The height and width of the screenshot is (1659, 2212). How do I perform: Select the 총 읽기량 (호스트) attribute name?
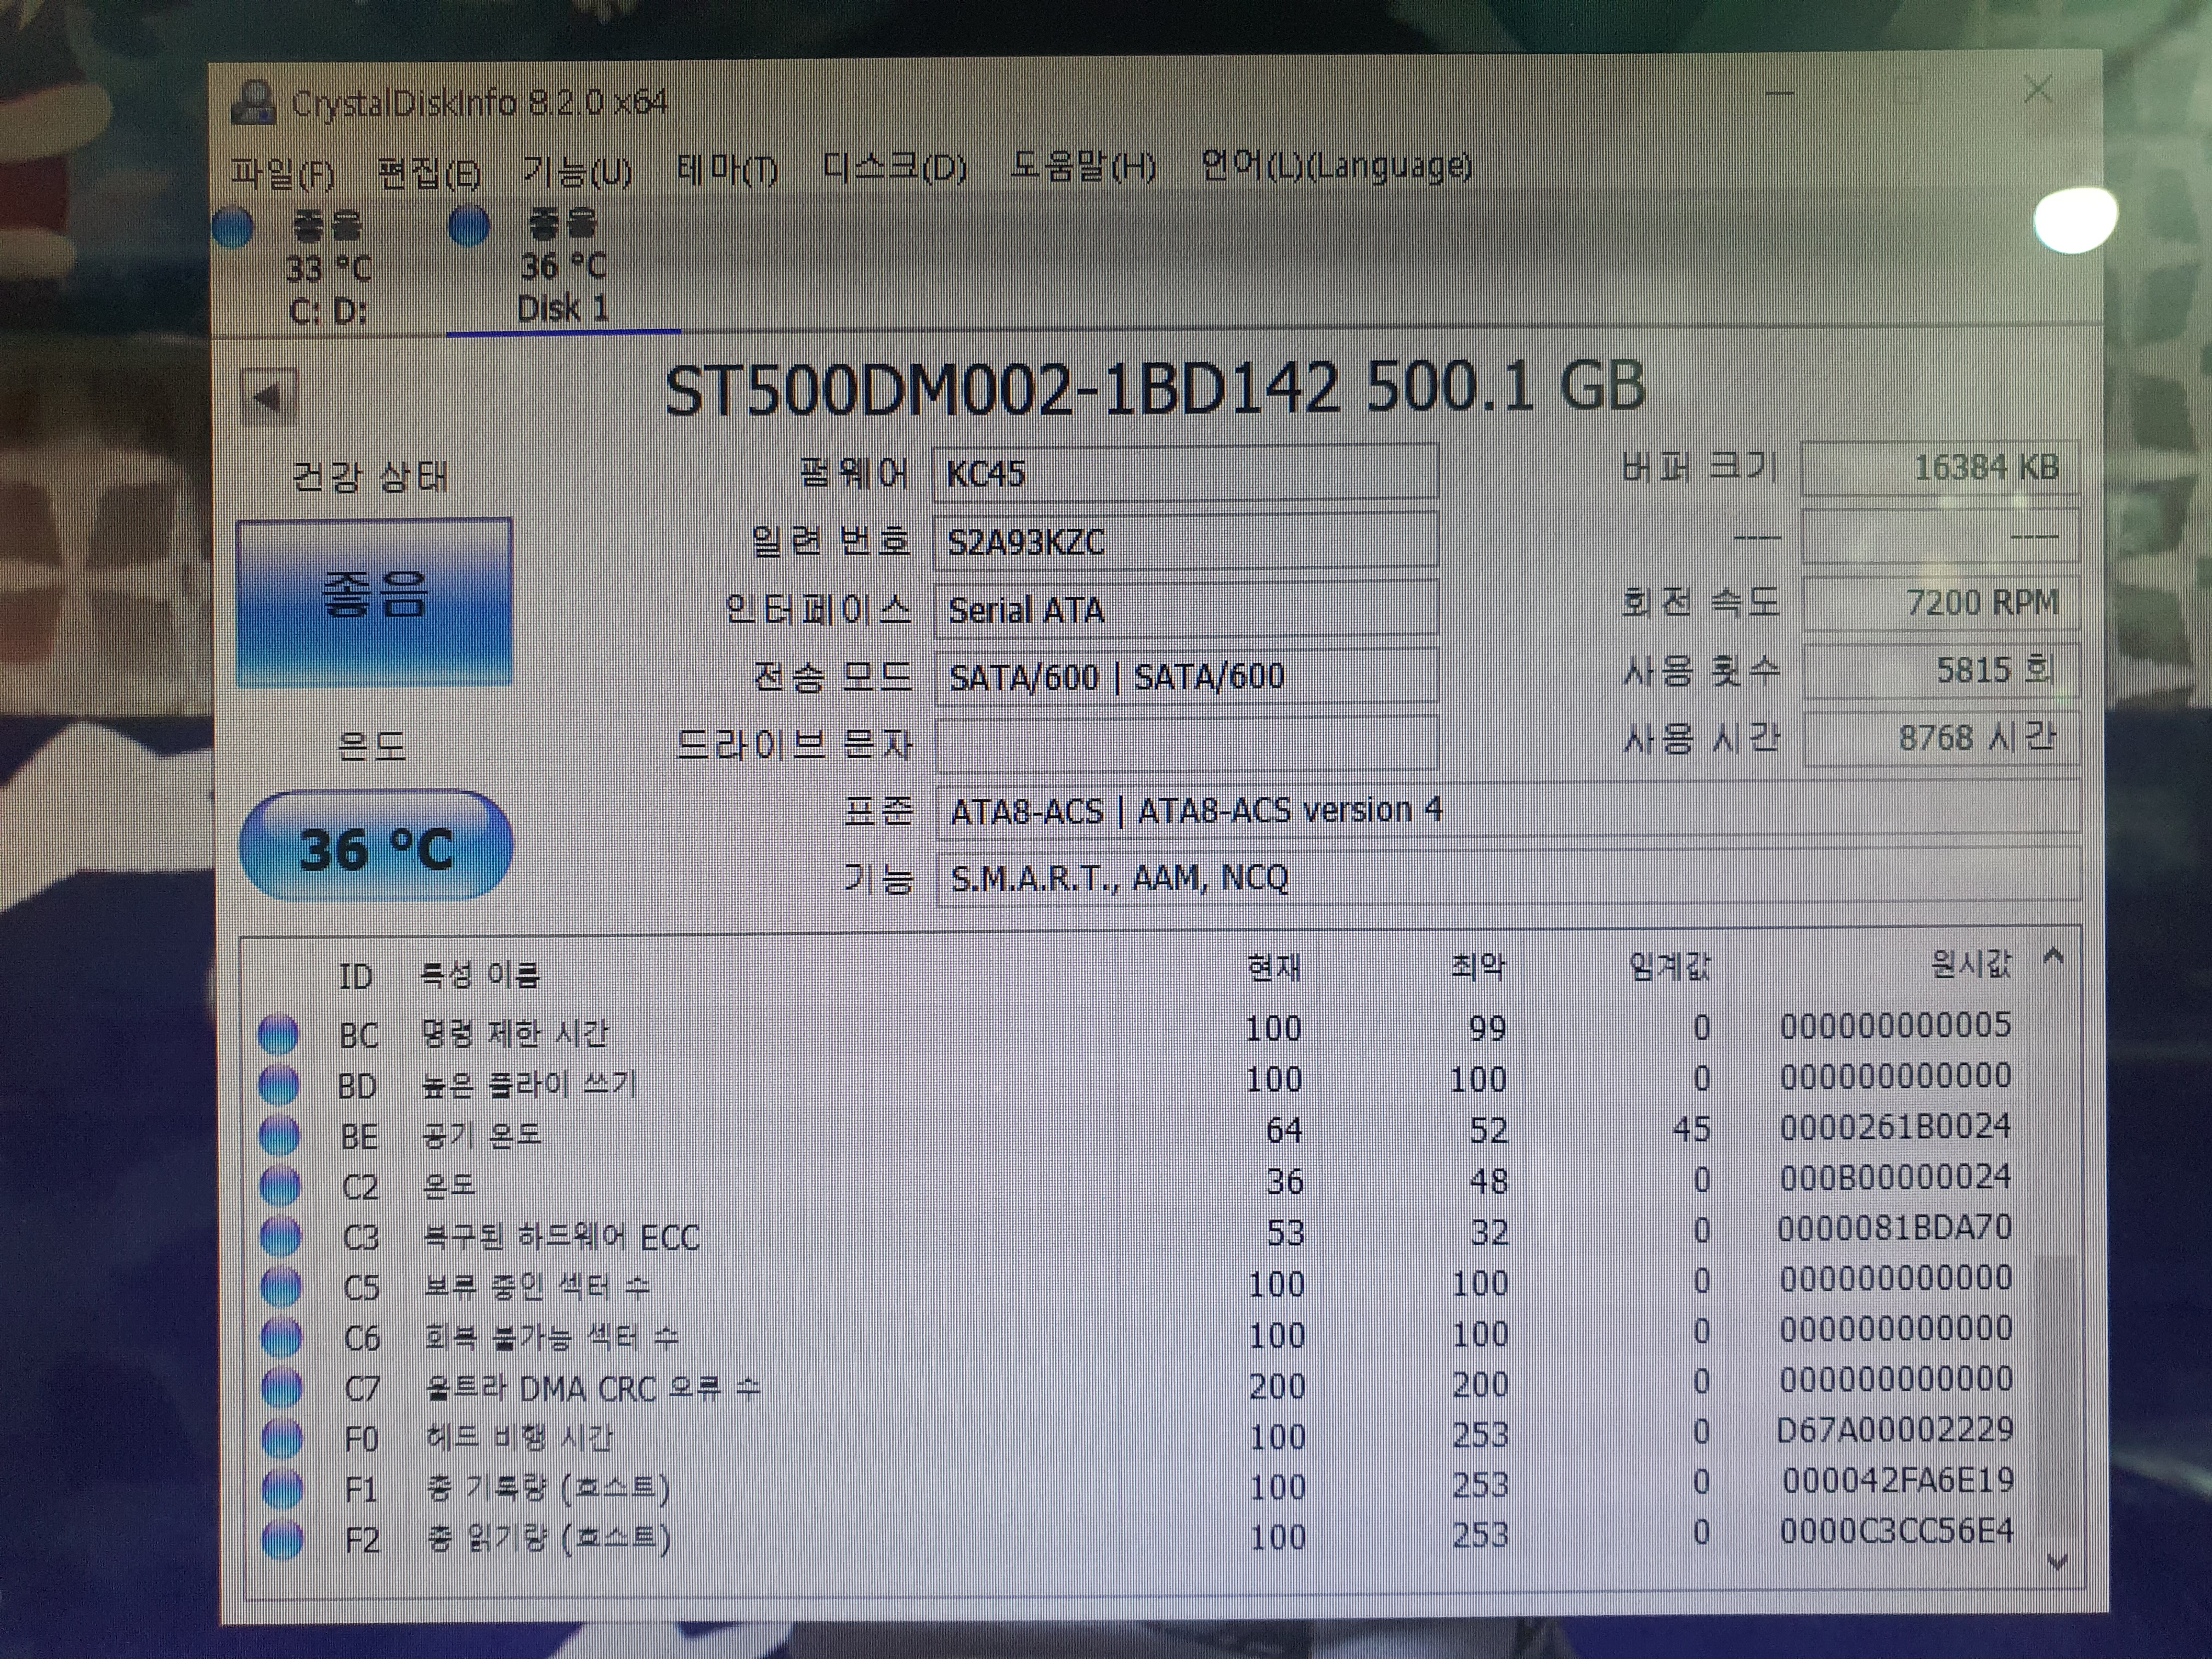point(548,1538)
